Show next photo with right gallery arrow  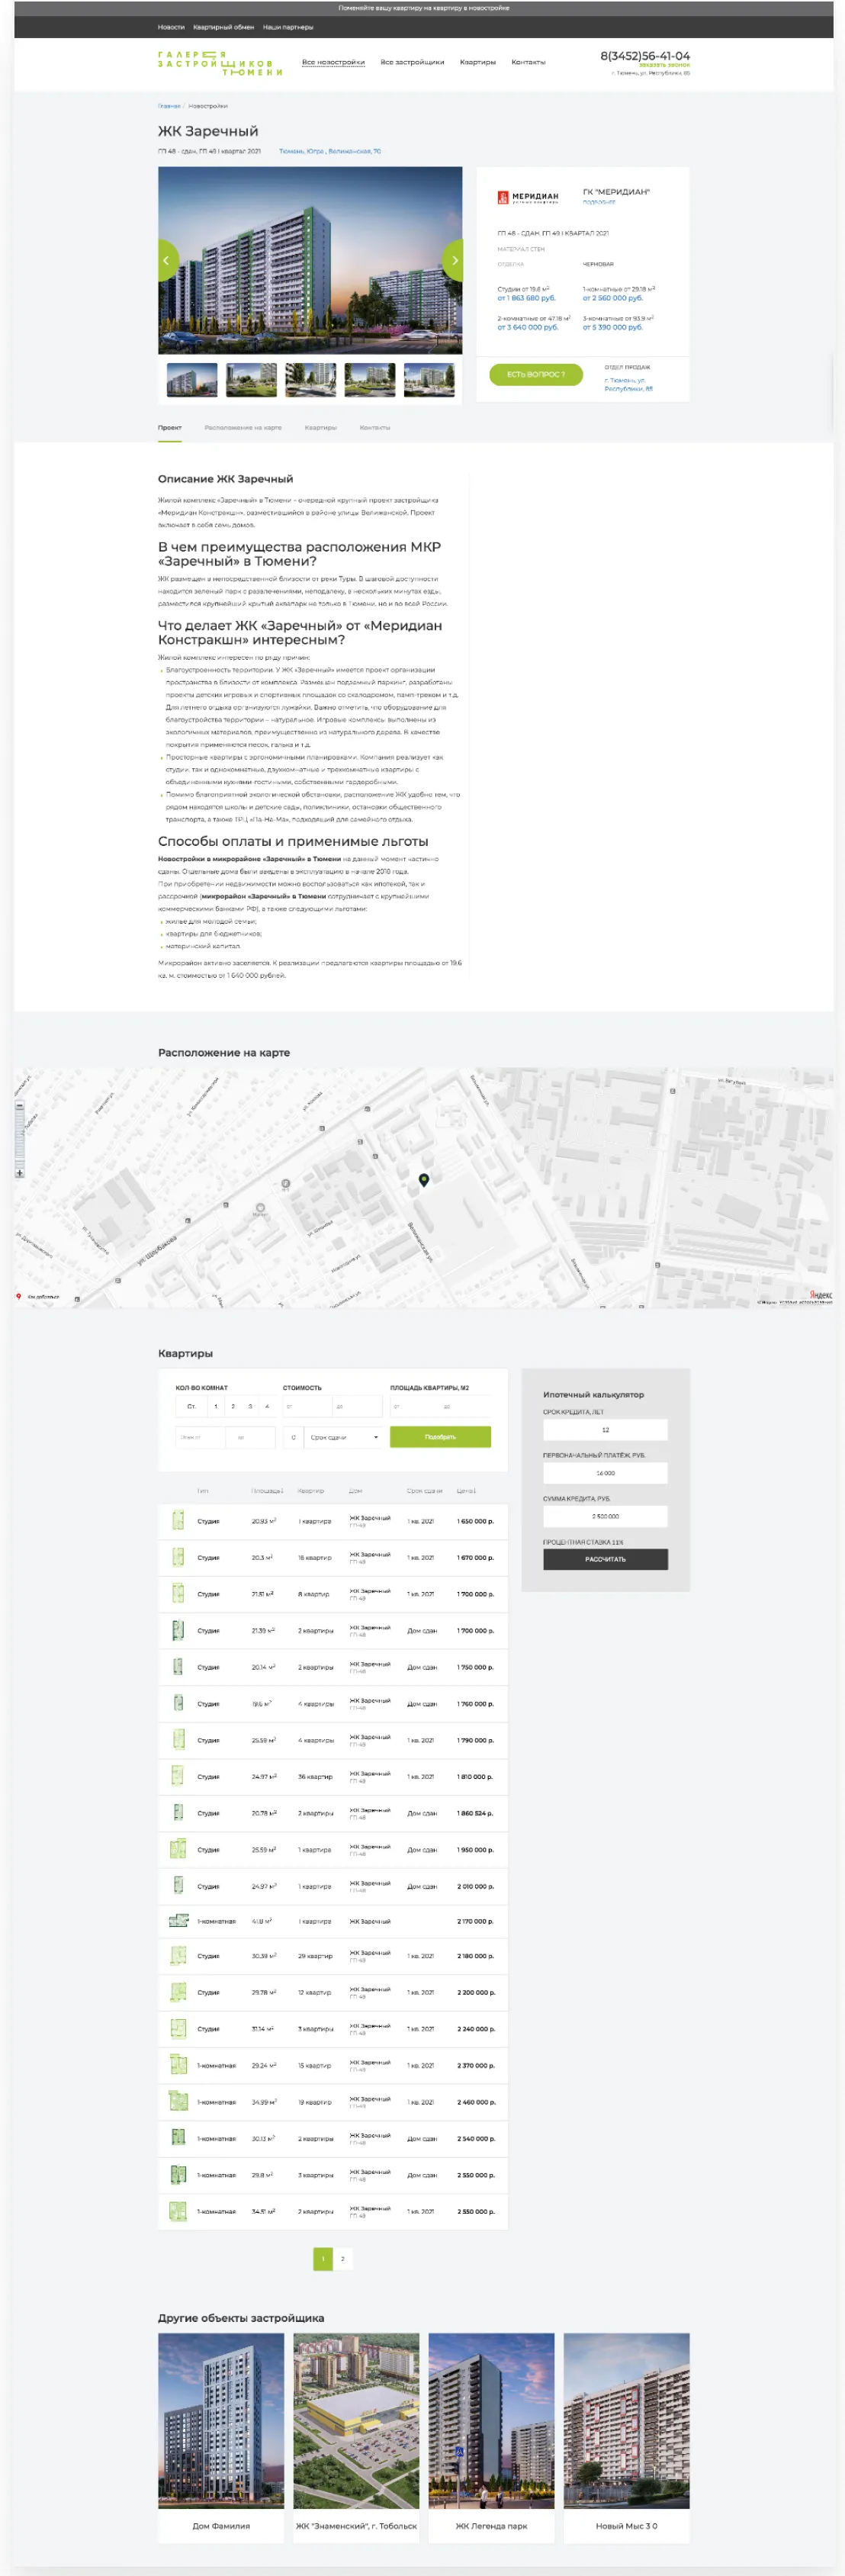click(x=453, y=260)
